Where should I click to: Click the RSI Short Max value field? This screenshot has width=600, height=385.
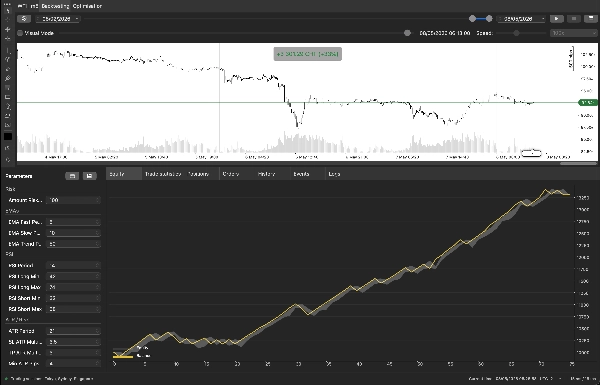(73, 309)
